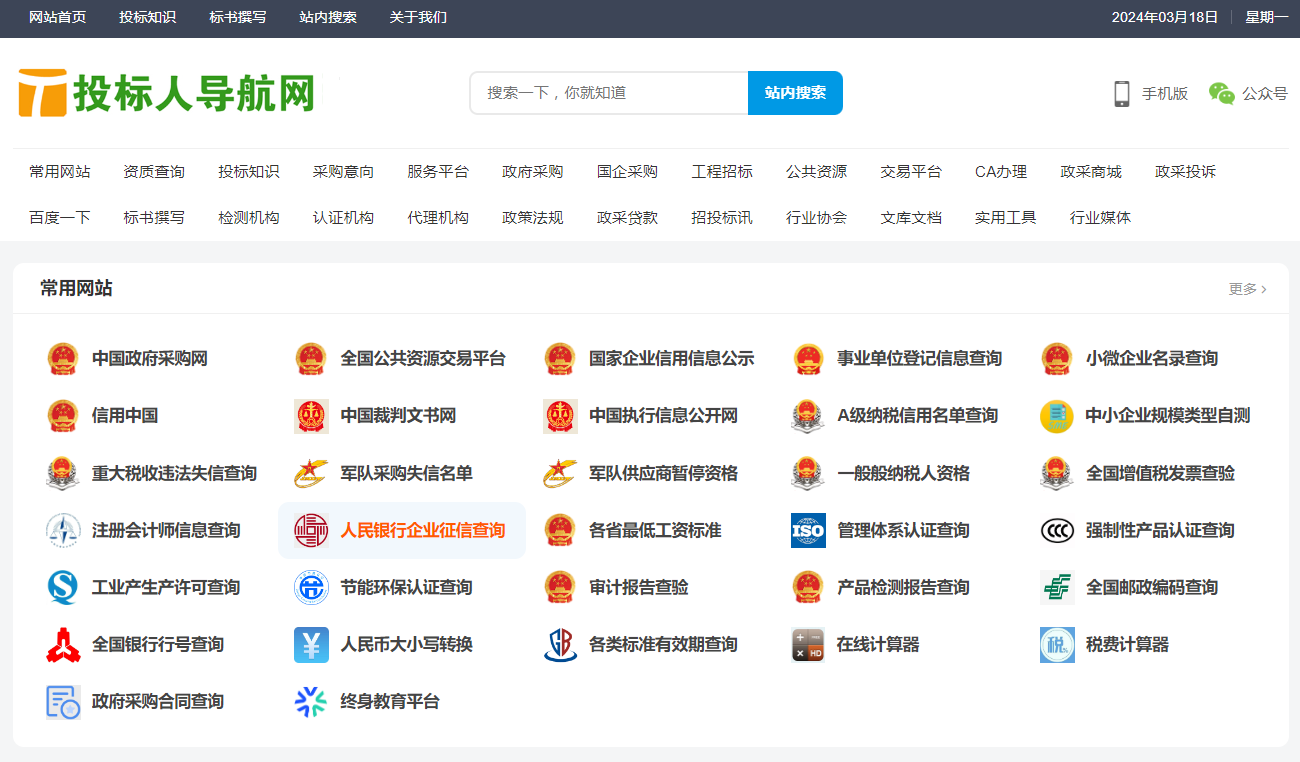Screen dimensions: 1300x762
Task: Select the 资质查询 category
Action: point(154,172)
